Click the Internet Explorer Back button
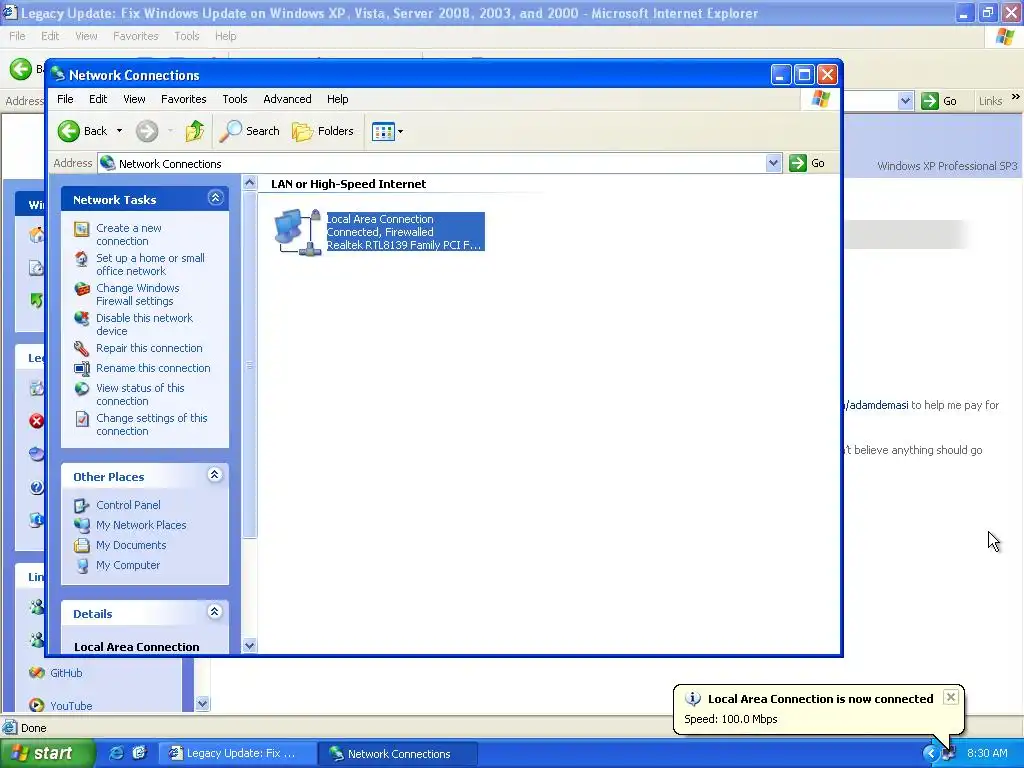The height and width of the screenshot is (768, 1024). (x=20, y=69)
